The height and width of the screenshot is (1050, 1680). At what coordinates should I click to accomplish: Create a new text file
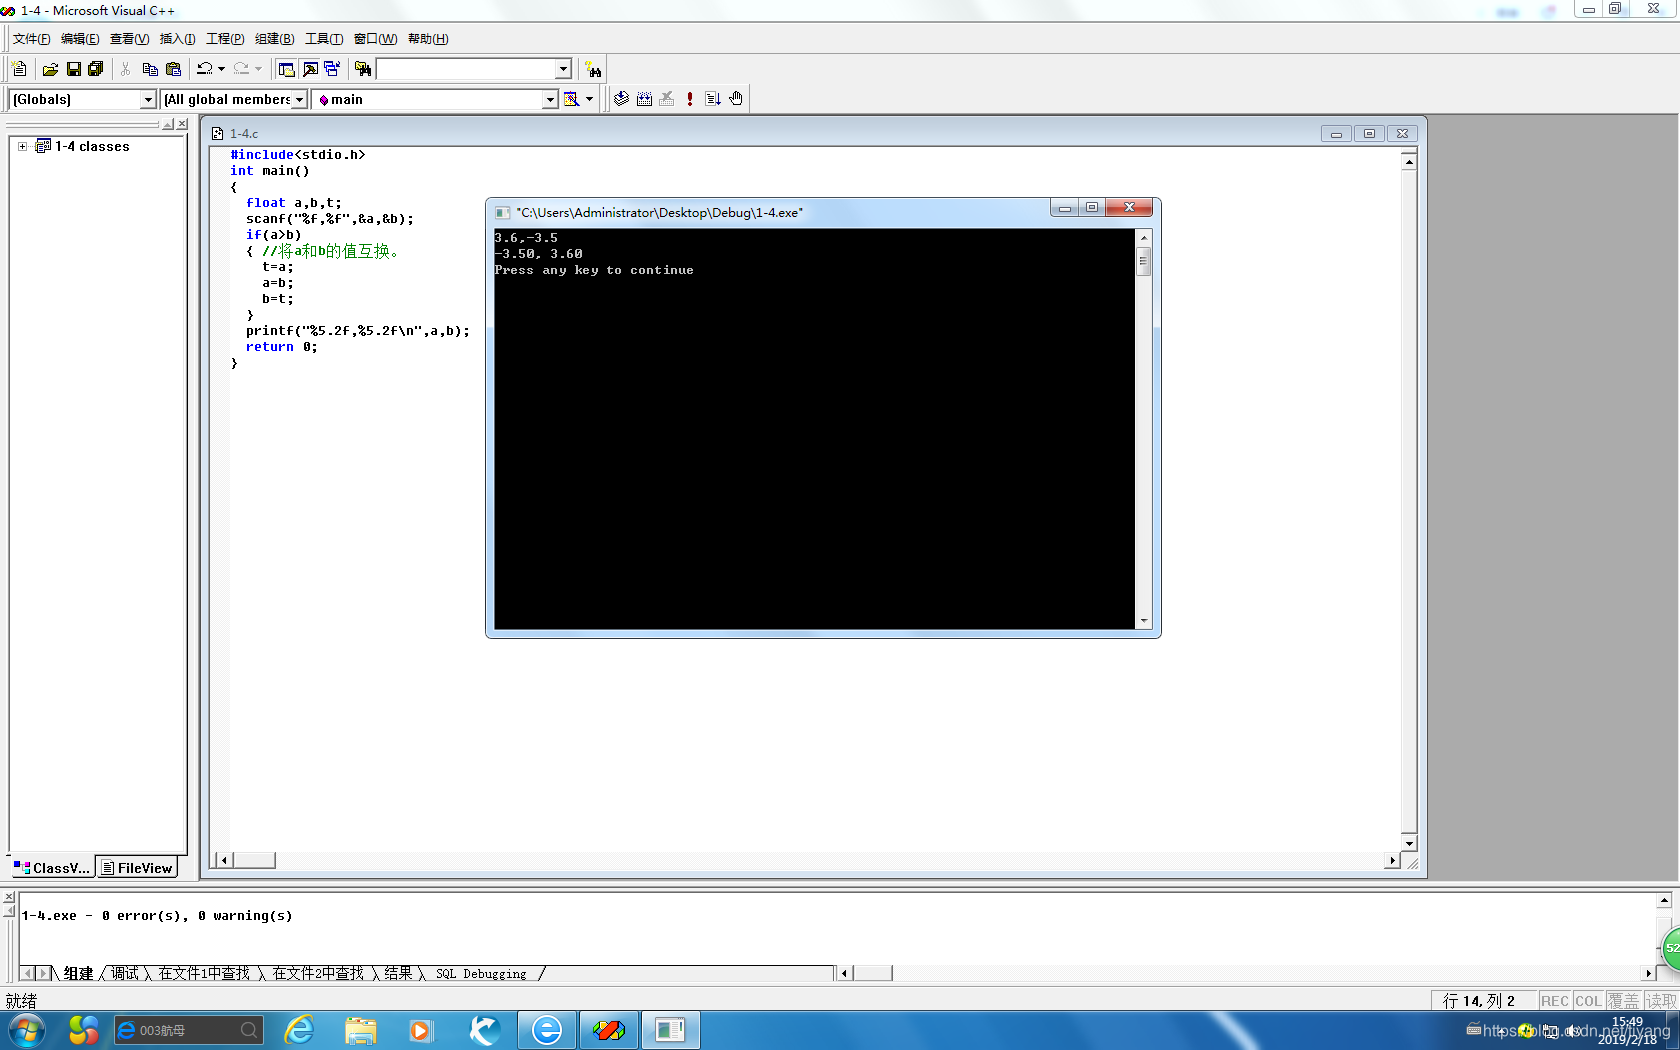19,69
